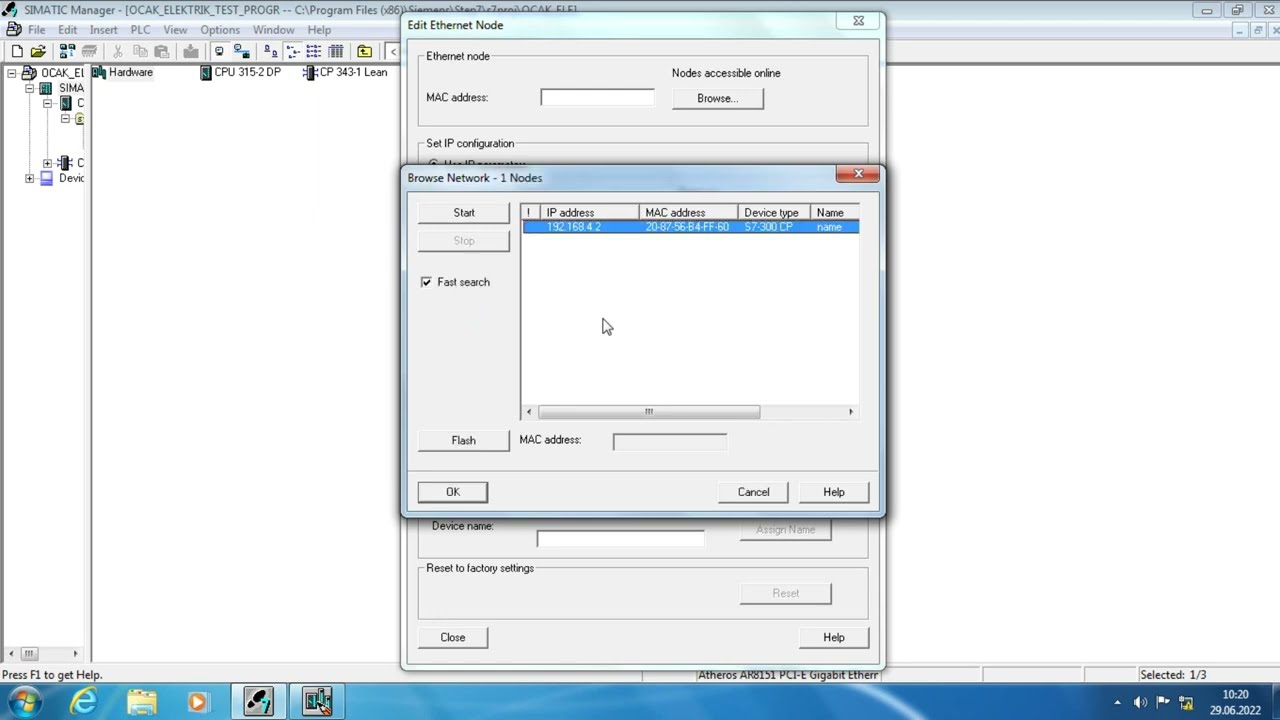Open the Options menu
1280x720 pixels.
220,30
